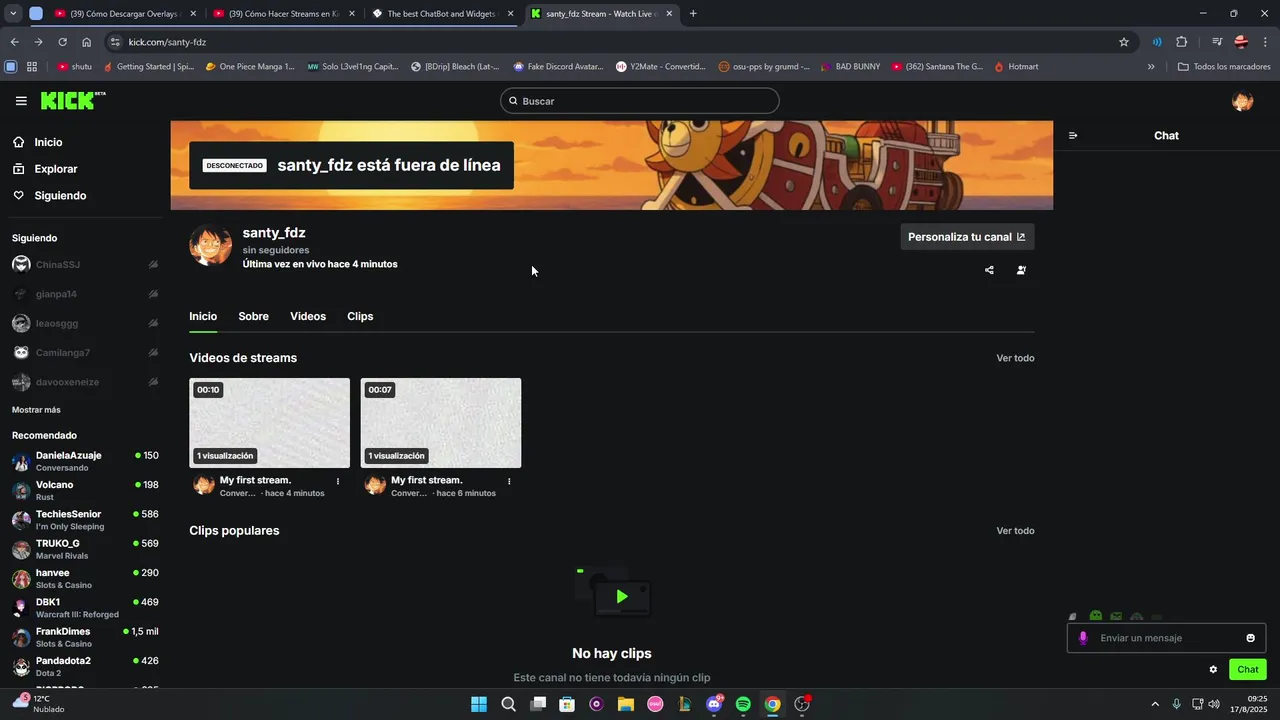Share the santy_fdz channel via share icon
This screenshot has height=720, width=1280.
coord(989,270)
